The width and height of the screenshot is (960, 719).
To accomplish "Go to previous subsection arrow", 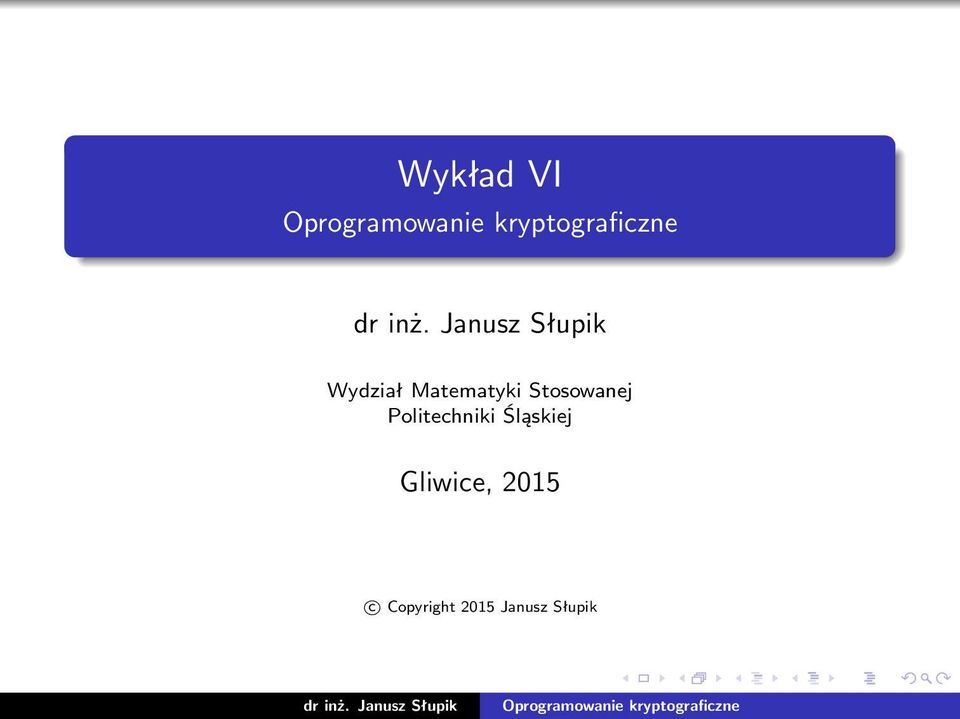I will 738,678.
